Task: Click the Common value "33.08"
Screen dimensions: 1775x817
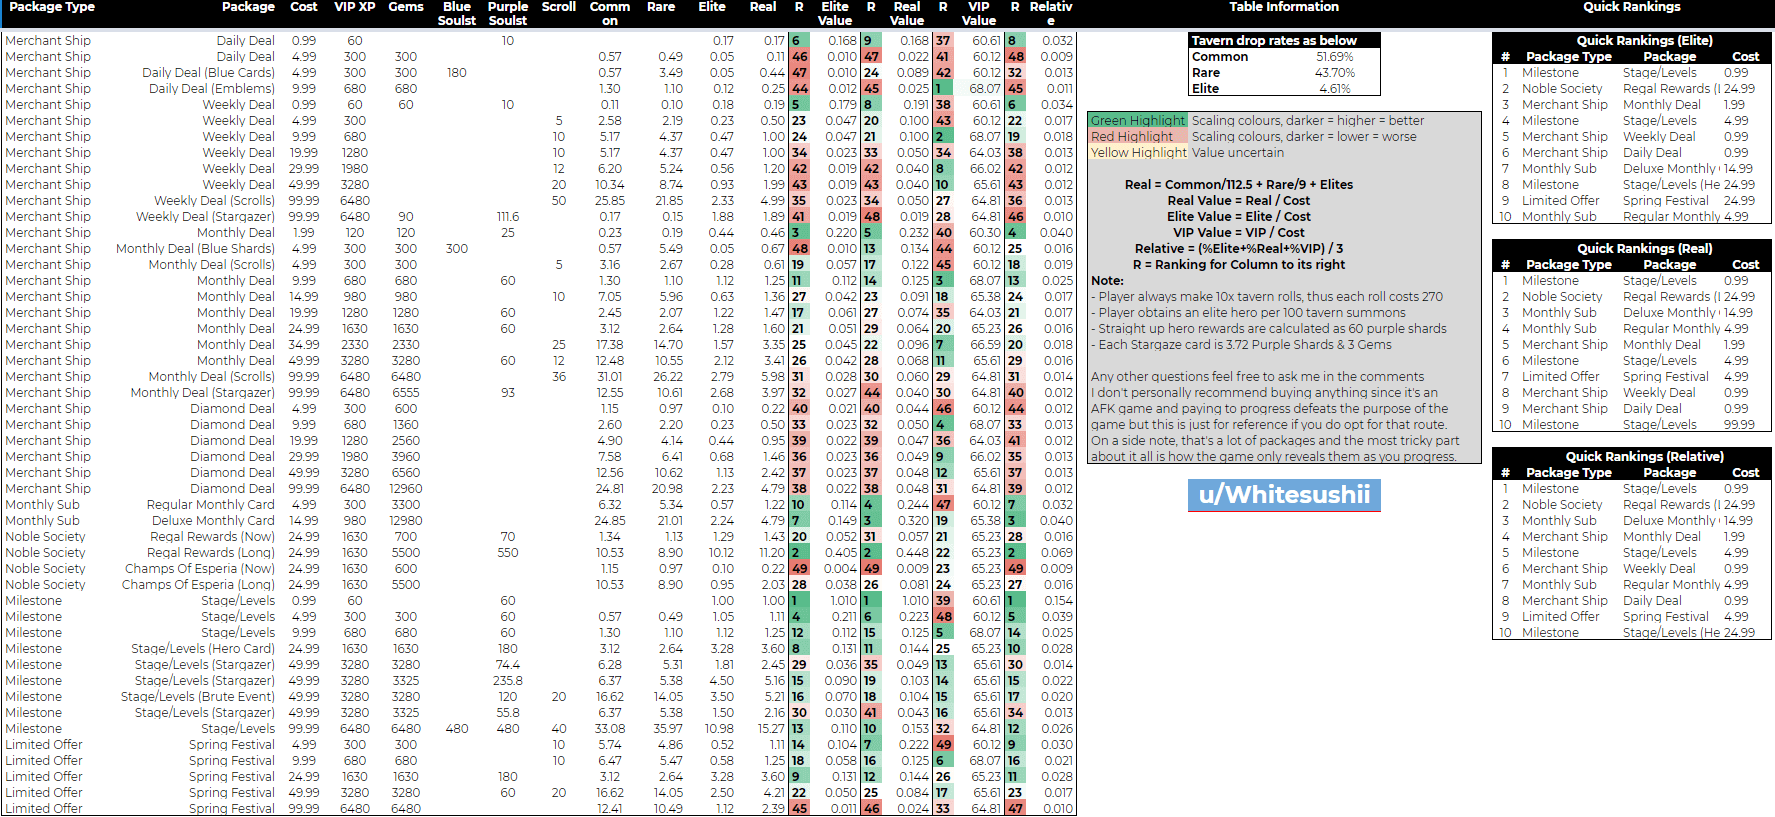Action: point(610,729)
